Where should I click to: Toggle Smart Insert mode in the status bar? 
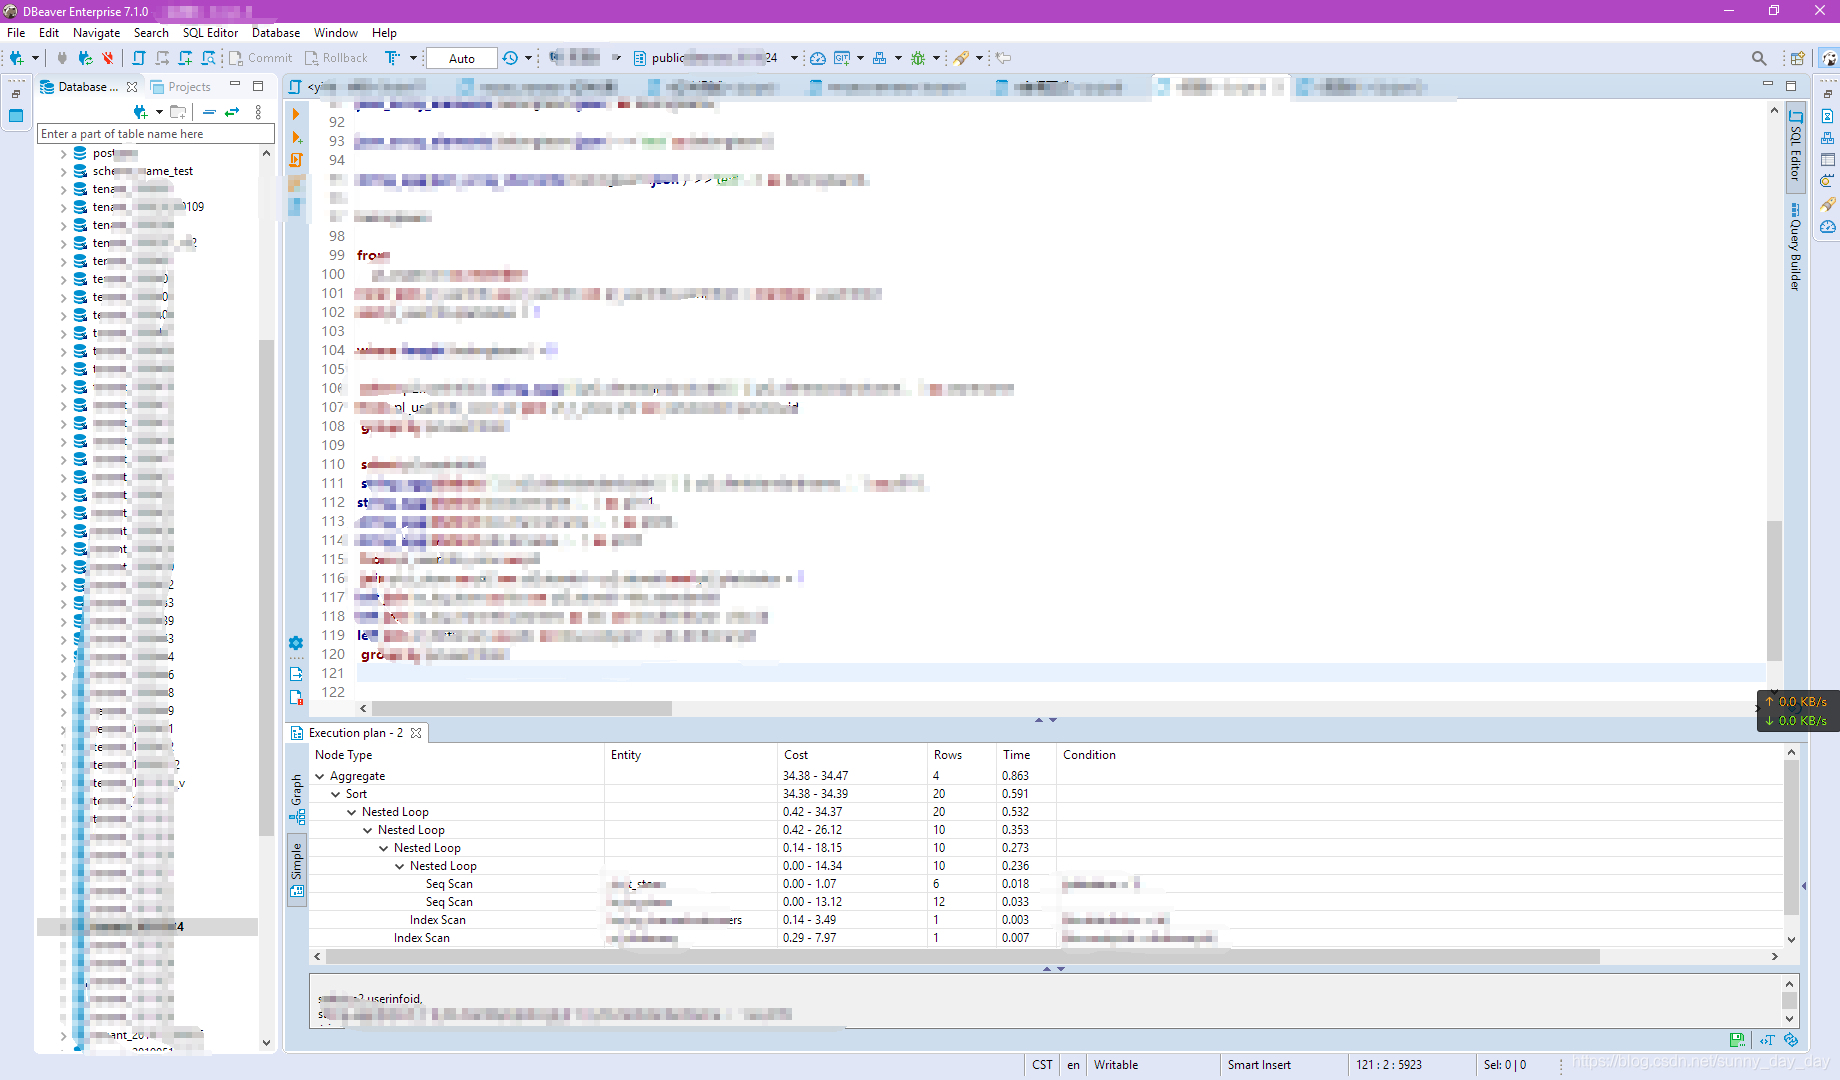point(1259,1064)
